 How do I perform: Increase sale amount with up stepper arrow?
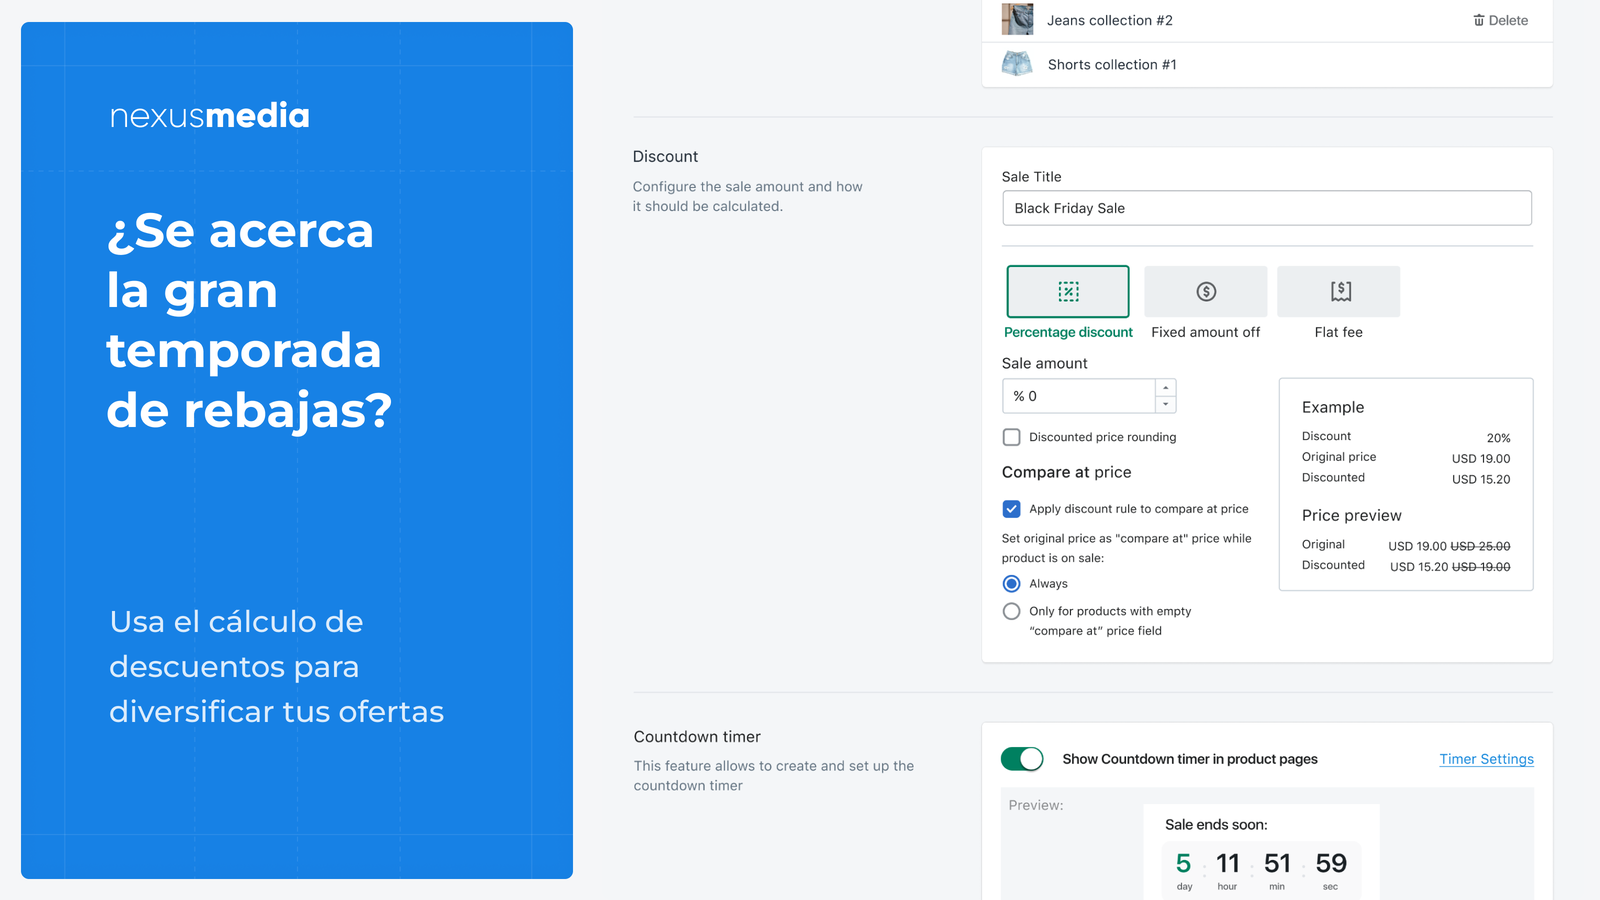(1166, 388)
